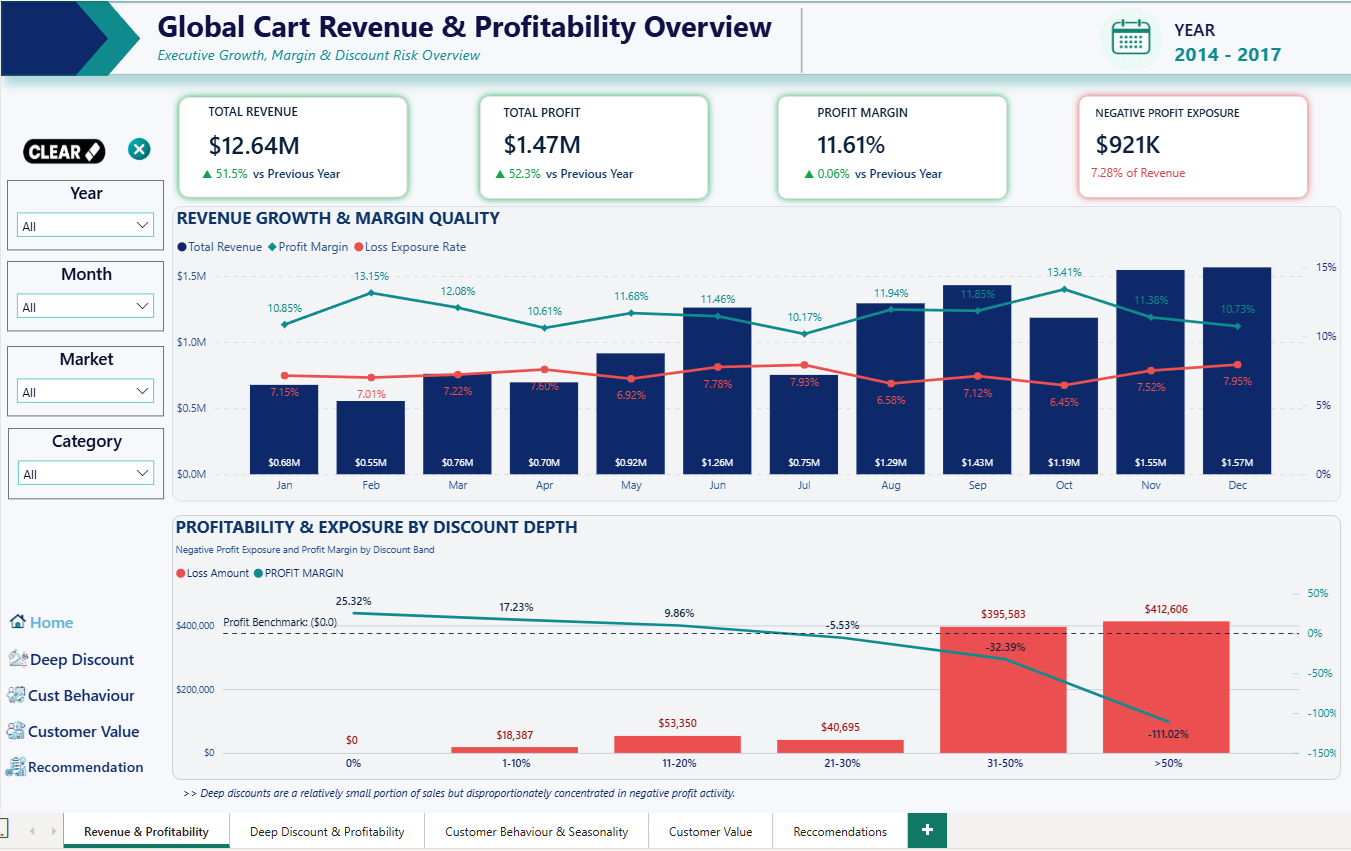Click the Revenue Growth & Margin Quality title

tap(337, 218)
